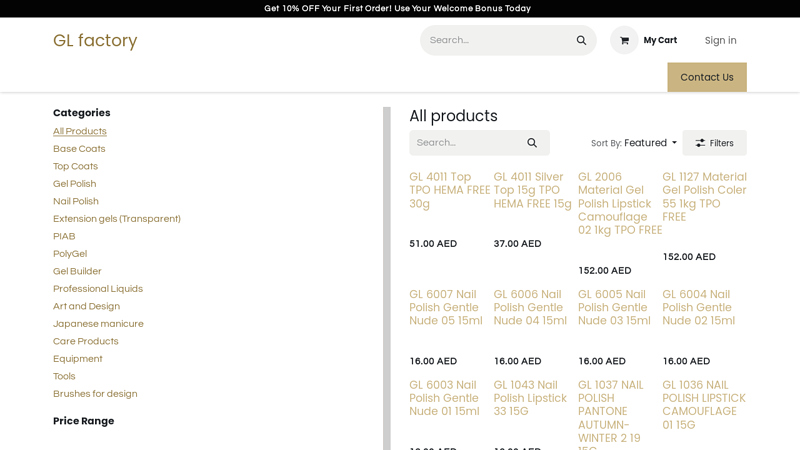Select the Gel Polish category
Viewport: 800px width, 450px height.
75,184
